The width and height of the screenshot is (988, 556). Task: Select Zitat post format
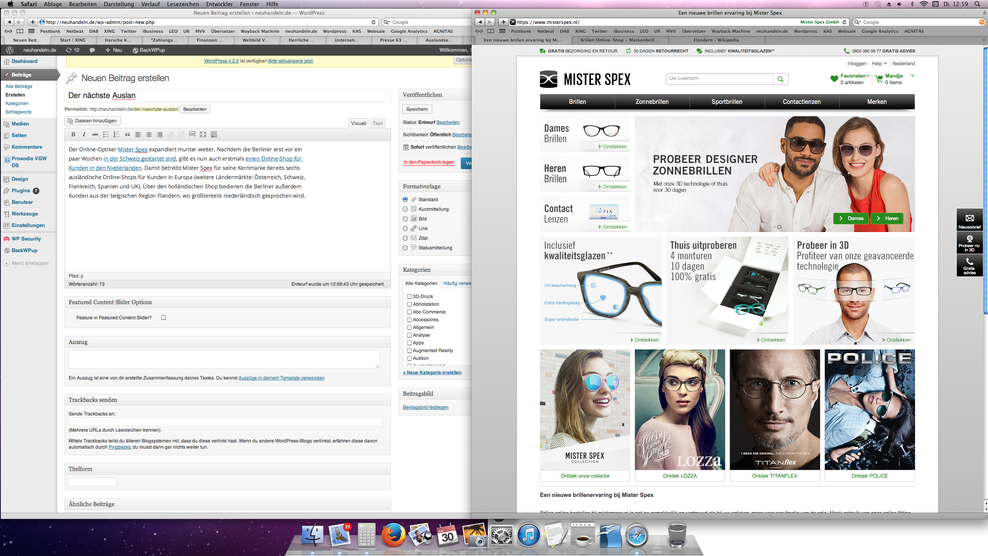coord(405,238)
